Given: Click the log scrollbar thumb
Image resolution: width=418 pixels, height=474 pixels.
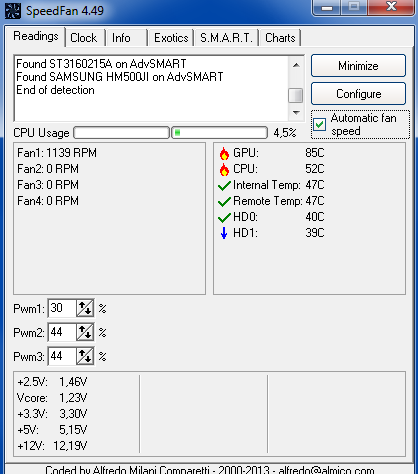Looking at the screenshot, I should (x=296, y=95).
